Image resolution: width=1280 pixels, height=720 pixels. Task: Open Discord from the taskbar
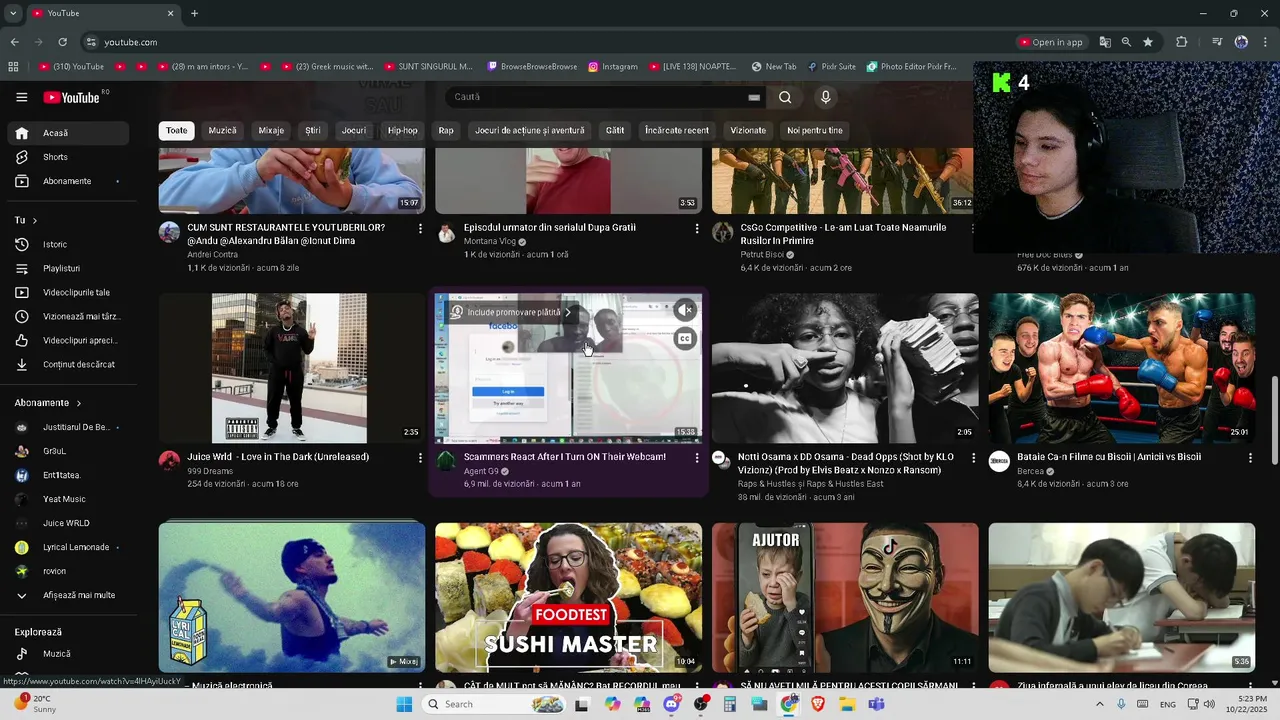(671, 704)
